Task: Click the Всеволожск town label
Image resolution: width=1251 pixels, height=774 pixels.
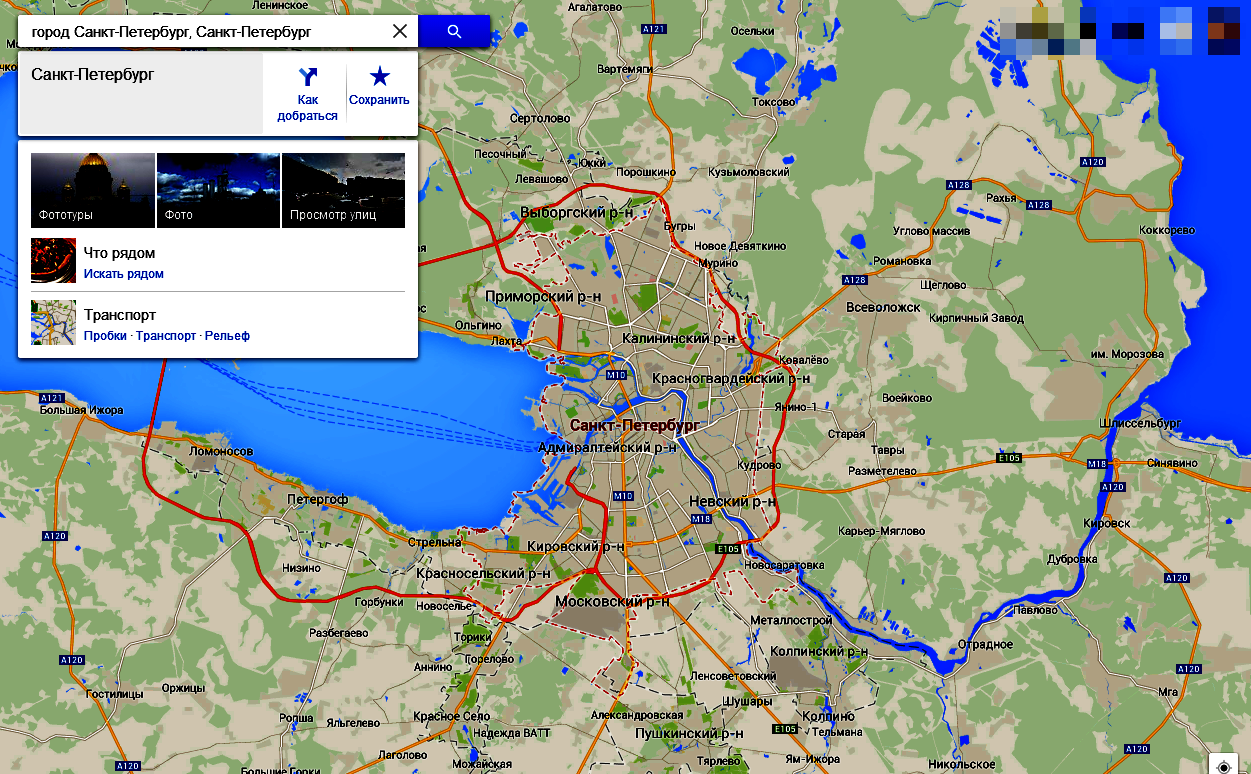Action: click(x=883, y=308)
